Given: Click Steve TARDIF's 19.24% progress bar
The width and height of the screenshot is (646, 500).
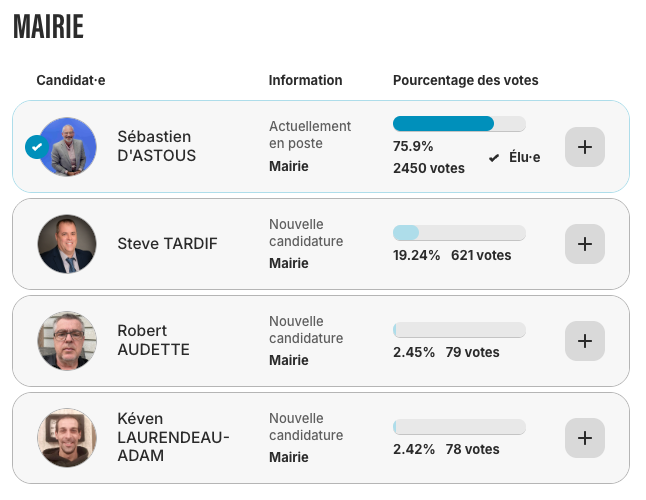Looking at the screenshot, I should 459,233.
